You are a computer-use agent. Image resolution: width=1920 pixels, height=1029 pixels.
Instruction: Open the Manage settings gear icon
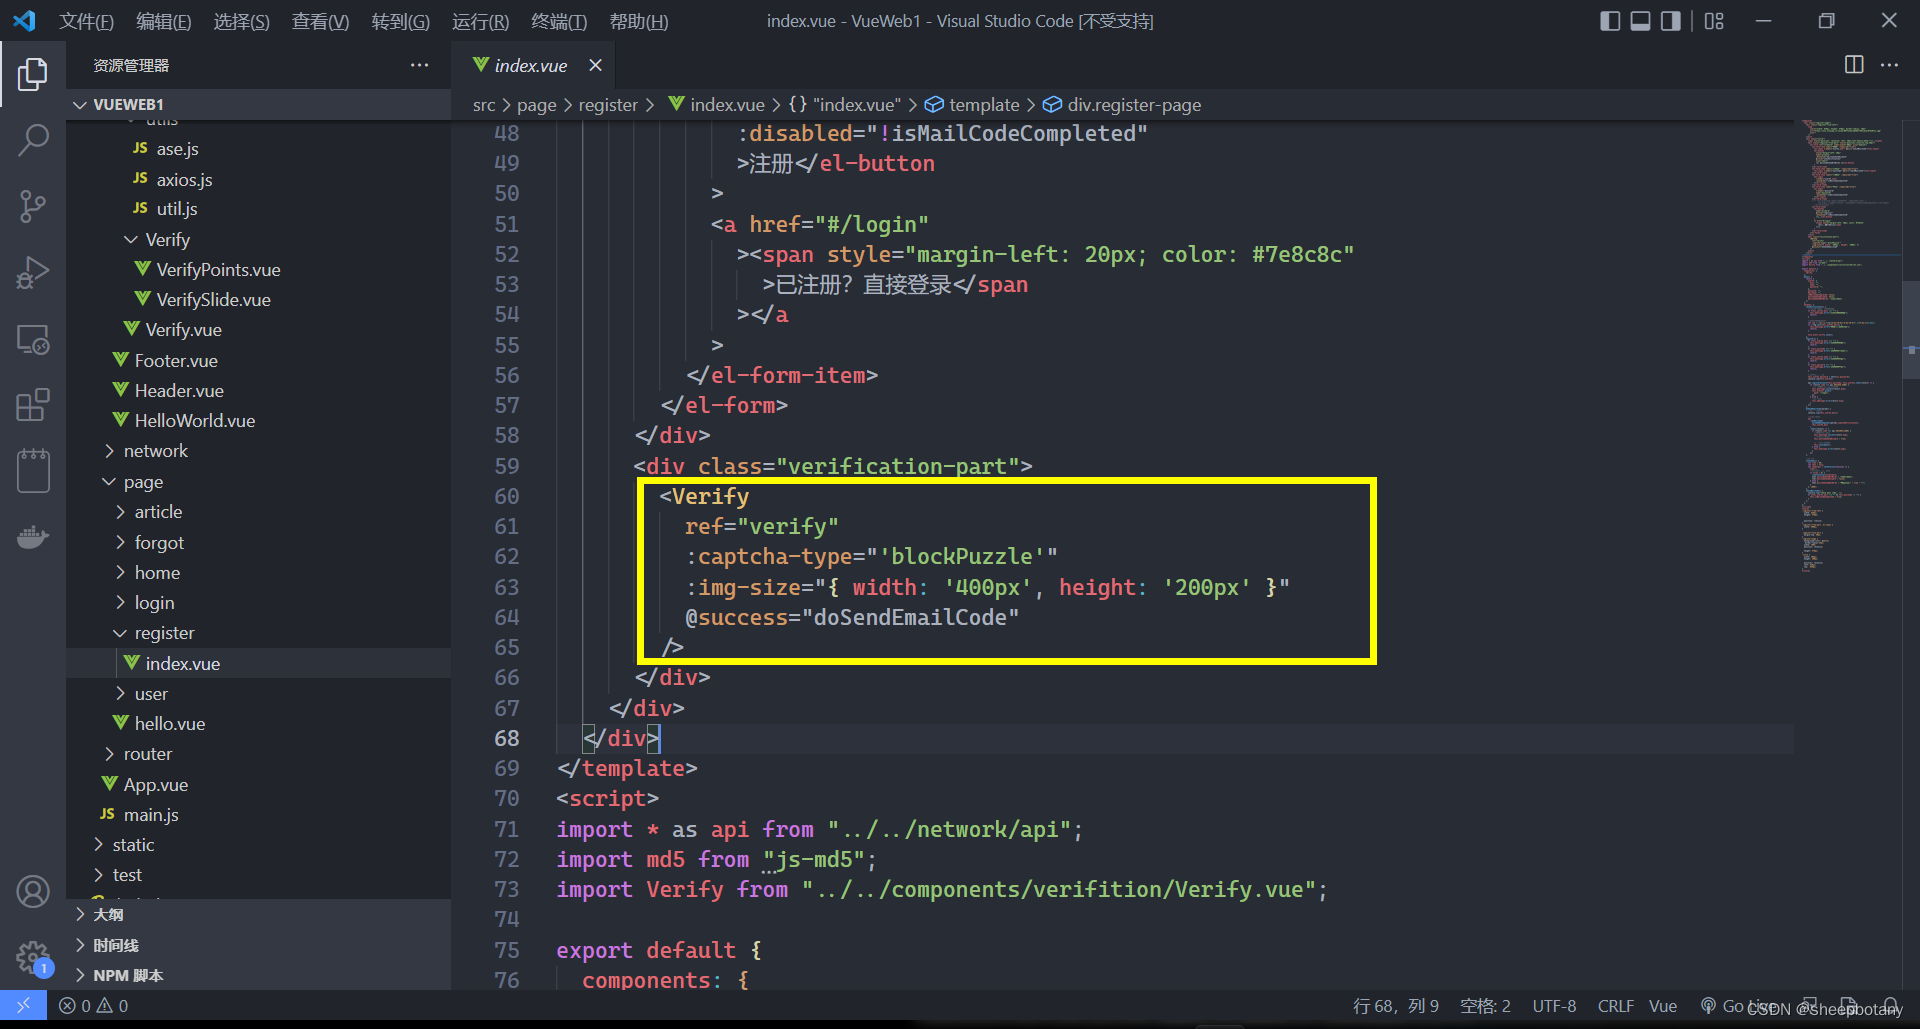point(34,957)
